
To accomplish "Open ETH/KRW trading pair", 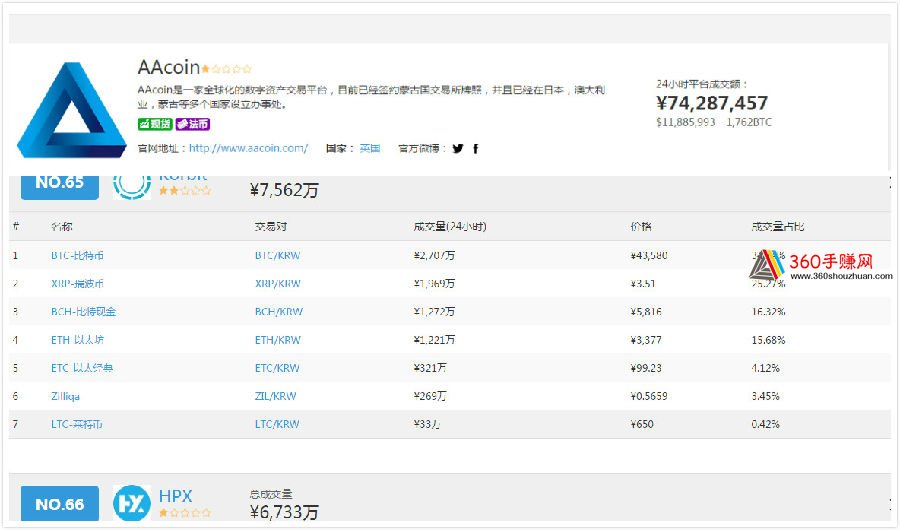I will point(277,340).
